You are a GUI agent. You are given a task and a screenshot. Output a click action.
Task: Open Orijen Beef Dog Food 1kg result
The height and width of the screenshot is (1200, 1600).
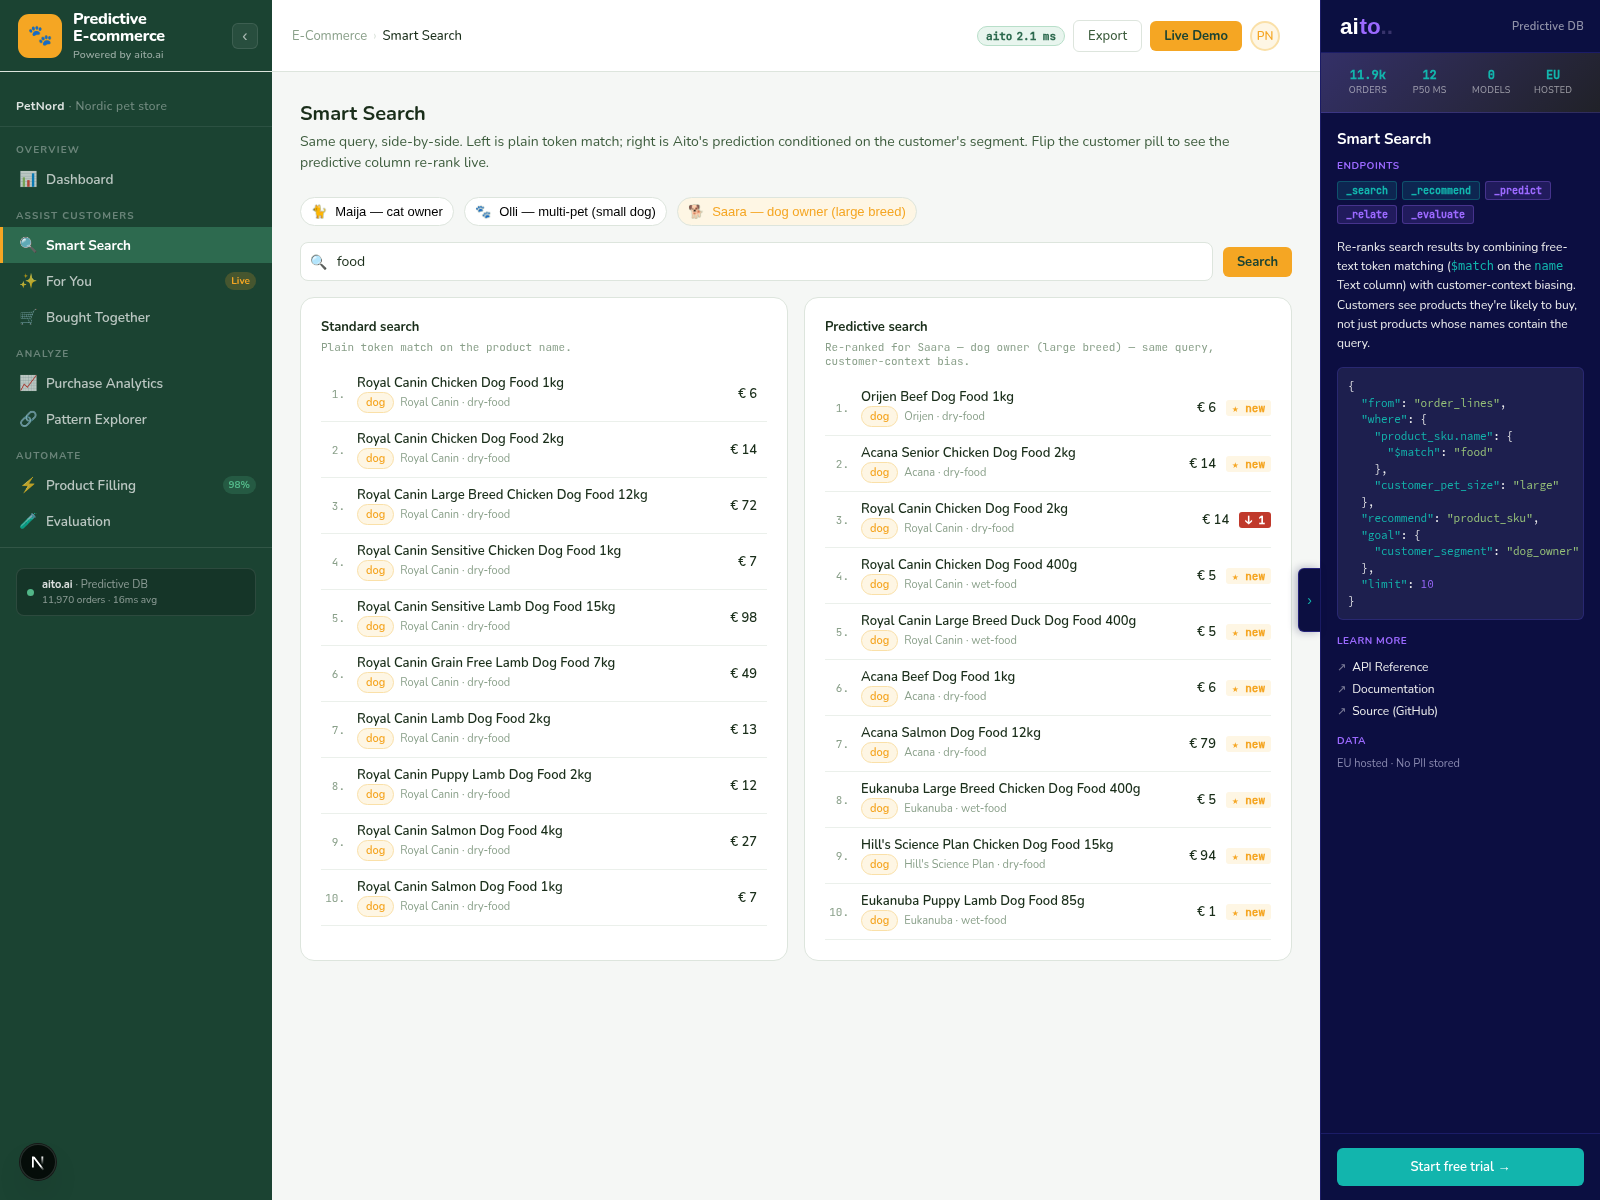[1048, 408]
